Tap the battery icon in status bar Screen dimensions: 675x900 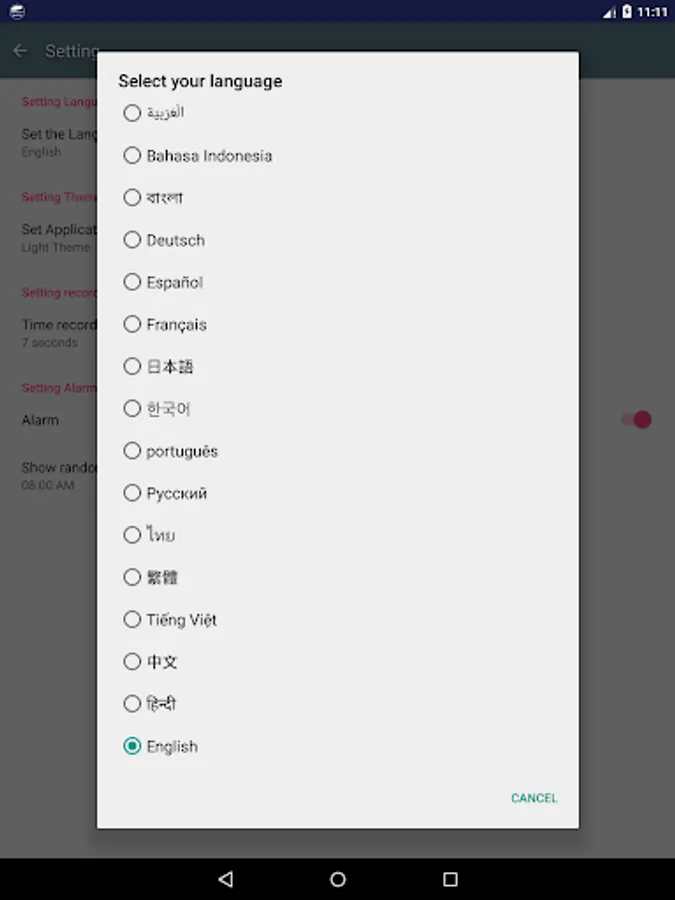[x=627, y=12]
